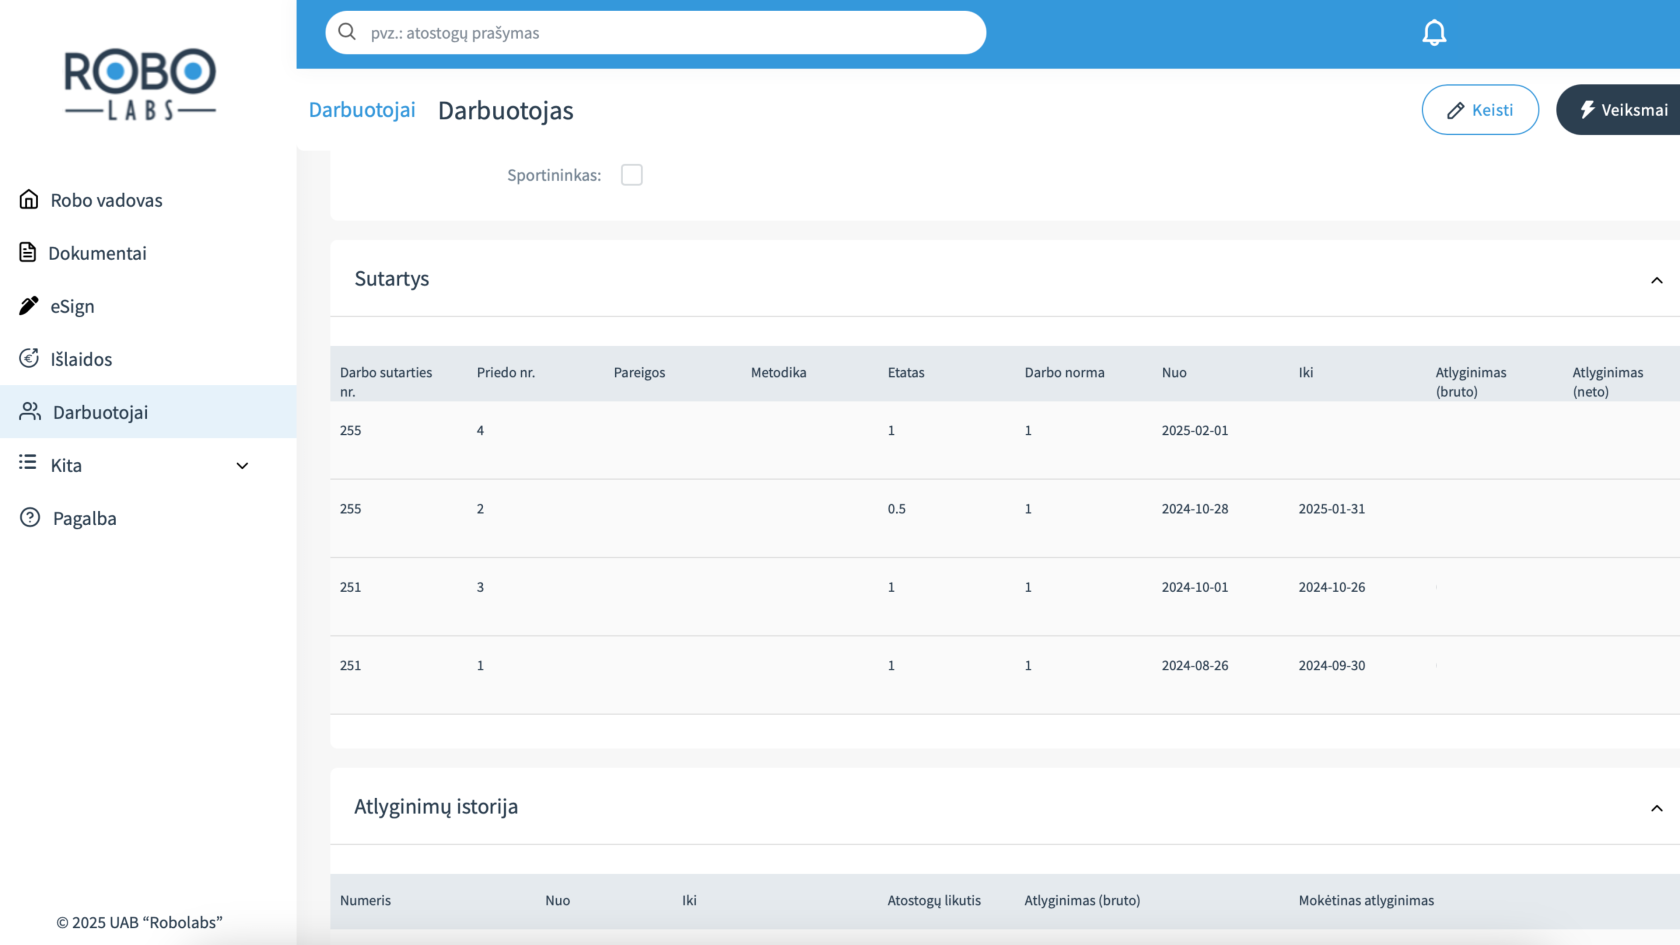The height and width of the screenshot is (945, 1680).
Task: Click the lightning icon in Veiksmai button
Action: pos(1587,109)
